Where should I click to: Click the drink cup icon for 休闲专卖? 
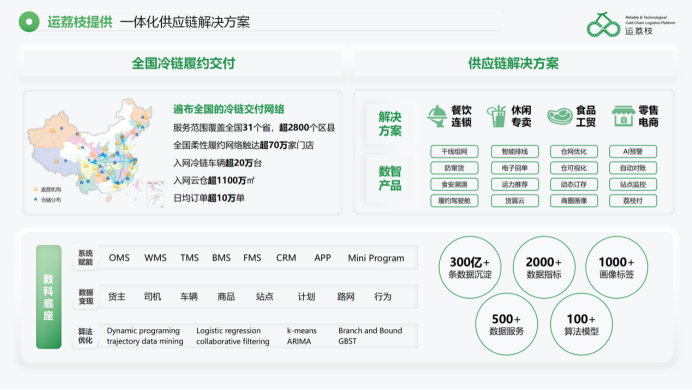tap(496, 116)
